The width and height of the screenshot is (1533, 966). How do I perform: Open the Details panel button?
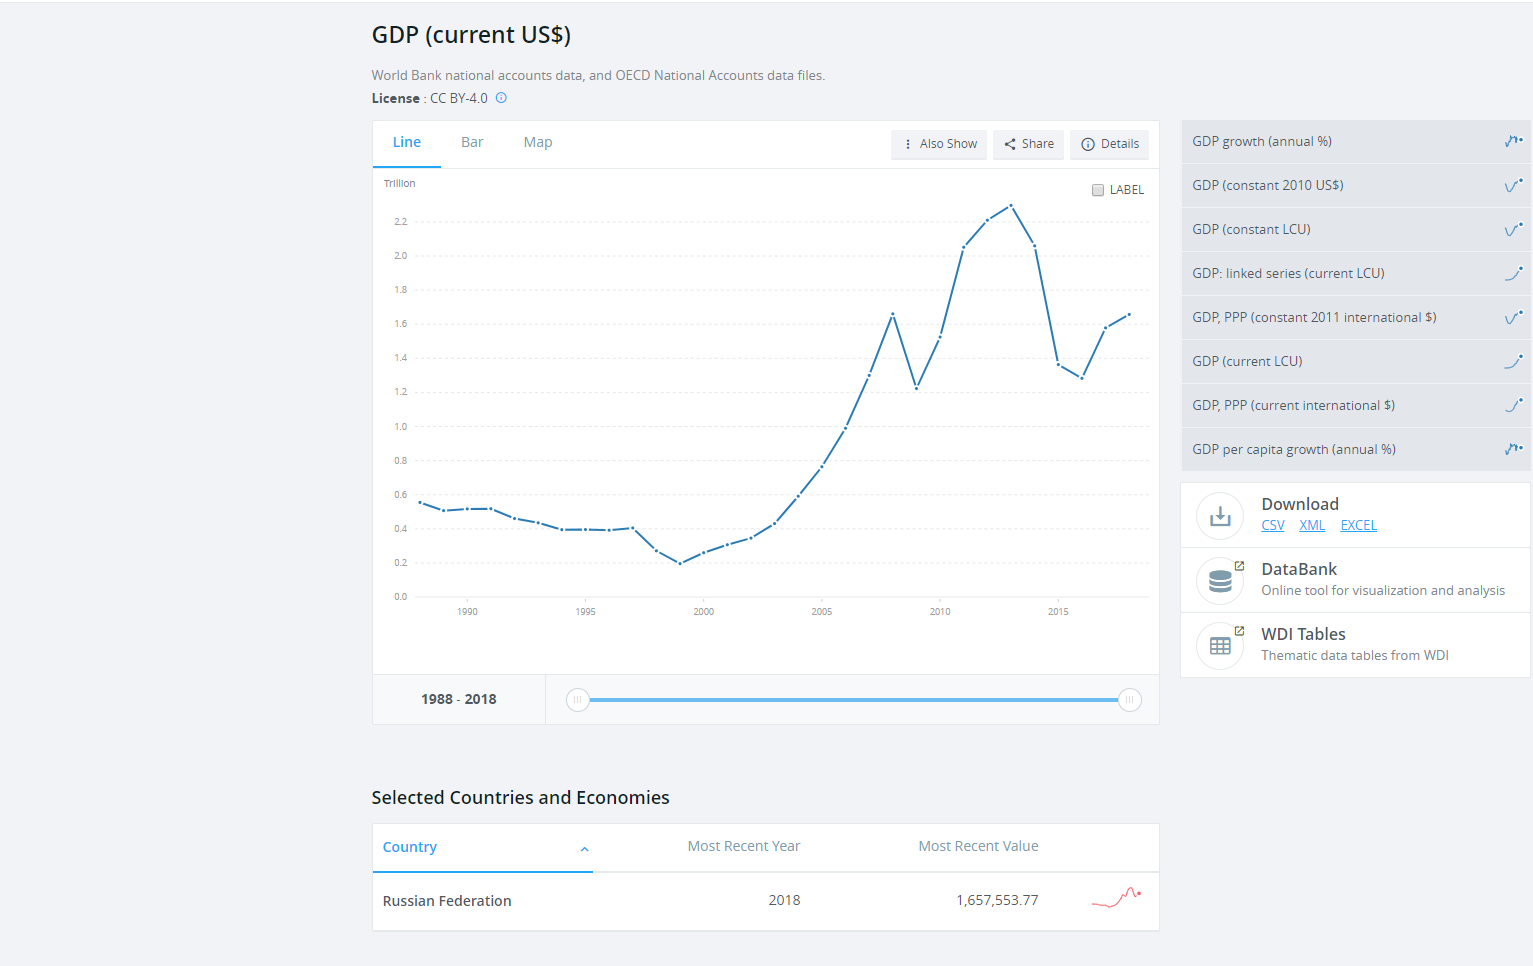point(1109,144)
